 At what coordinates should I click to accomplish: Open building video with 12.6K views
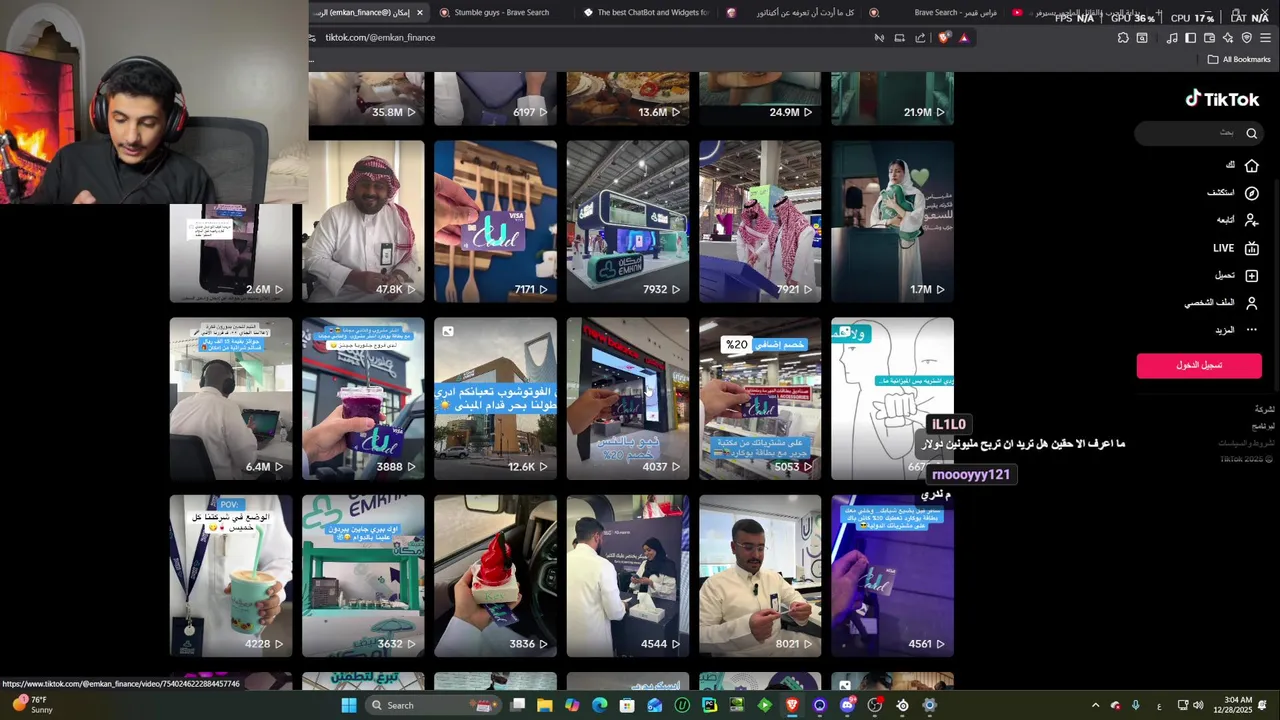(495, 398)
